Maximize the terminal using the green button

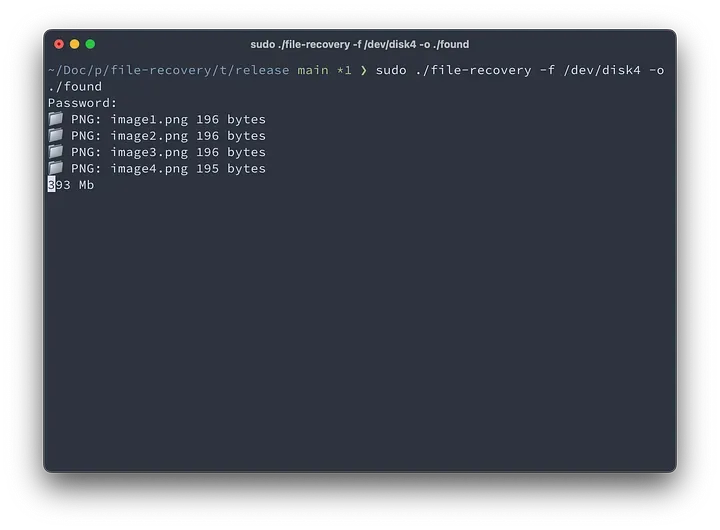[91, 44]
